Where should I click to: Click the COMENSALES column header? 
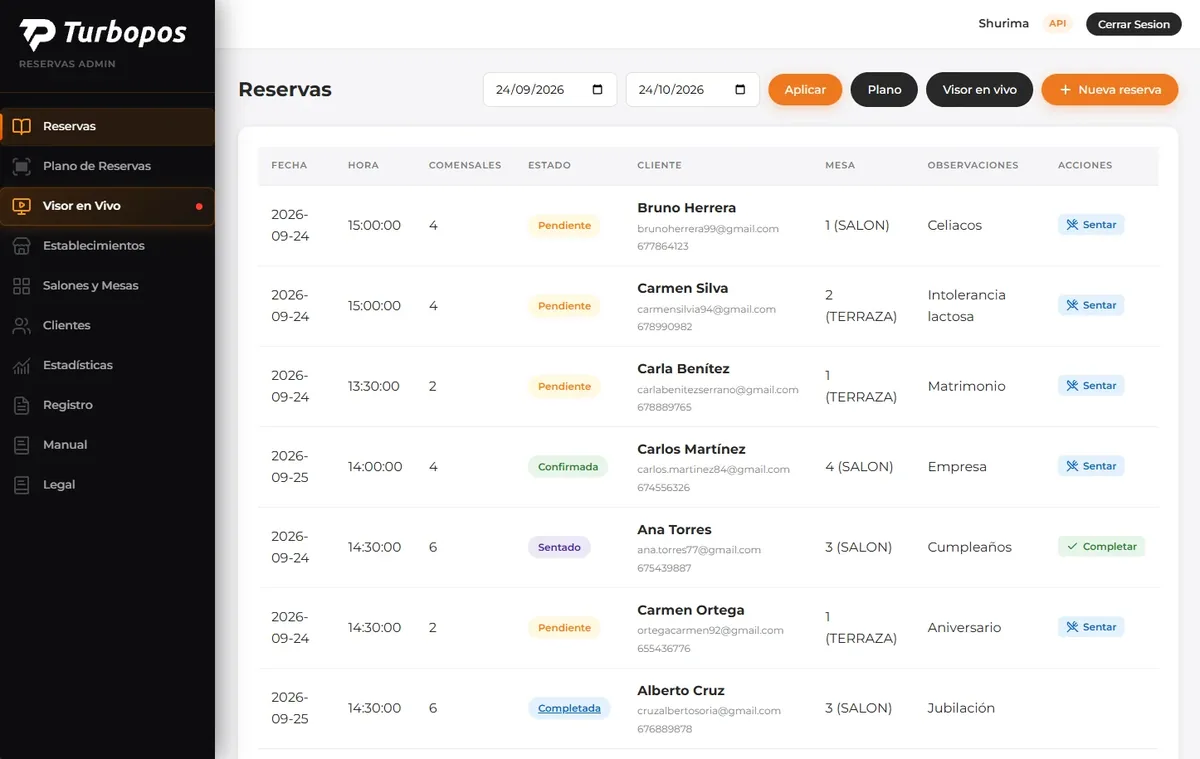pos(465,165)
